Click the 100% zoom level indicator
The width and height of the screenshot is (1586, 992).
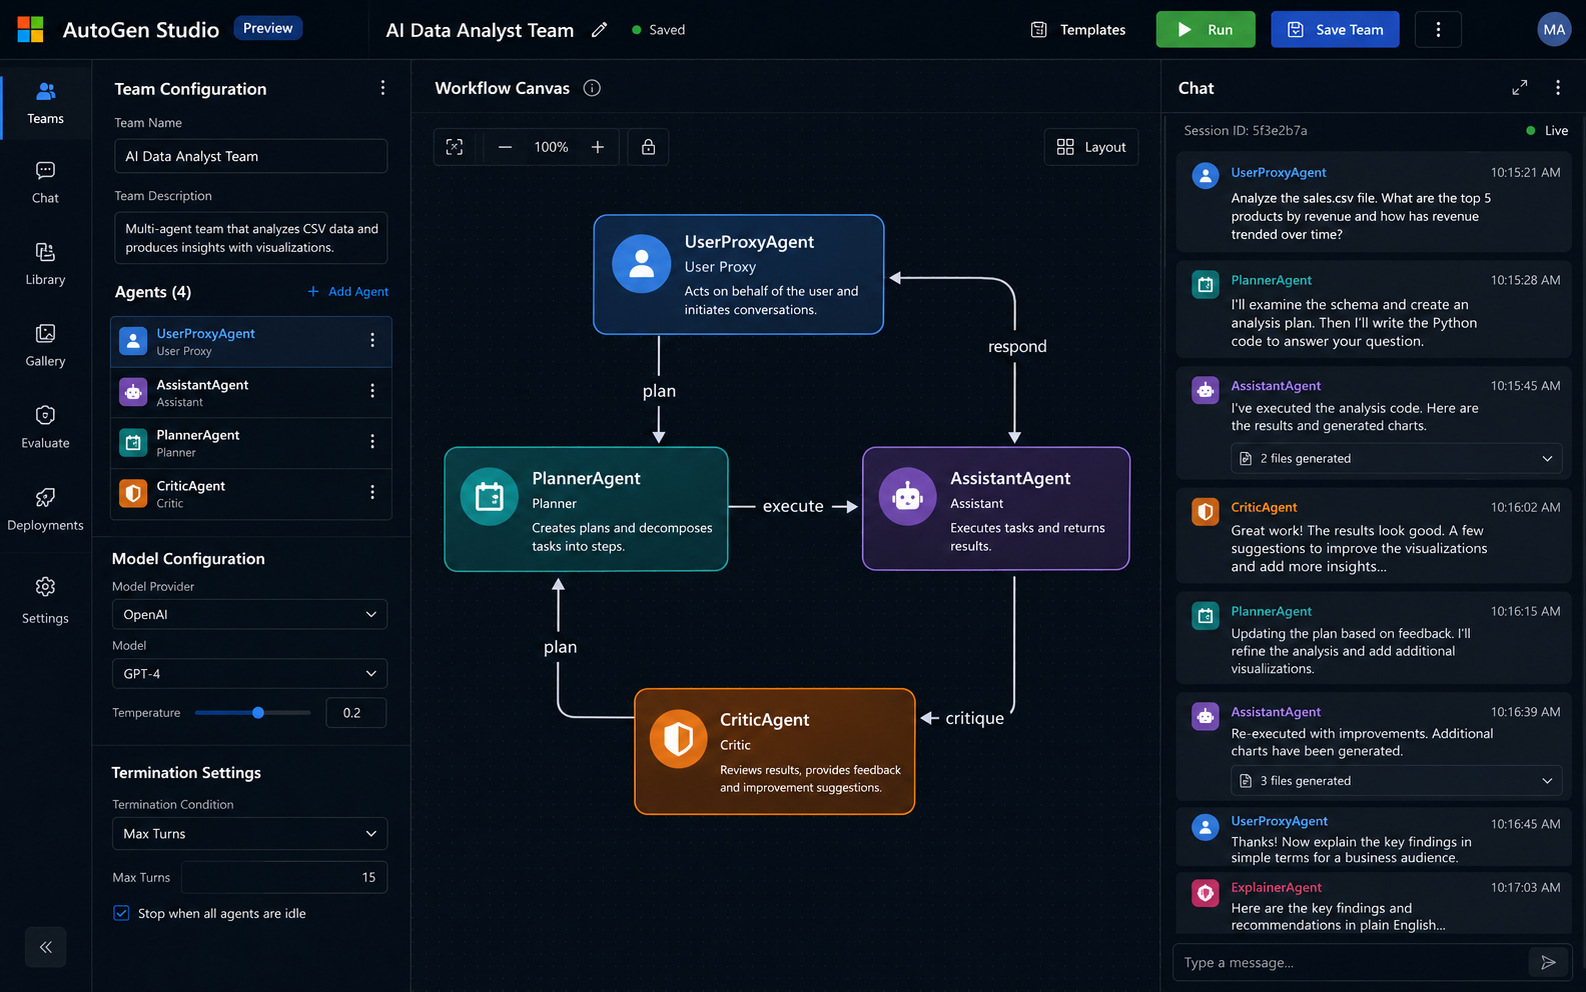(x=551, y=147)
